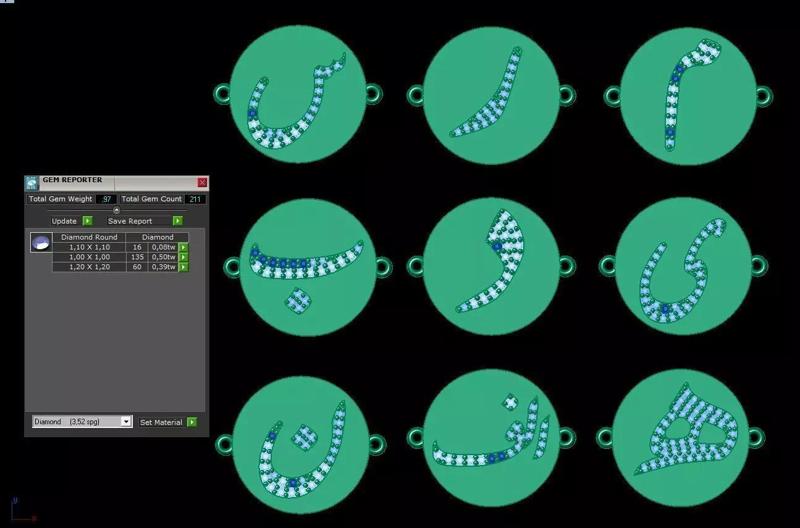Select the pendant with letter Heh (ه)

tap(681, 438)
